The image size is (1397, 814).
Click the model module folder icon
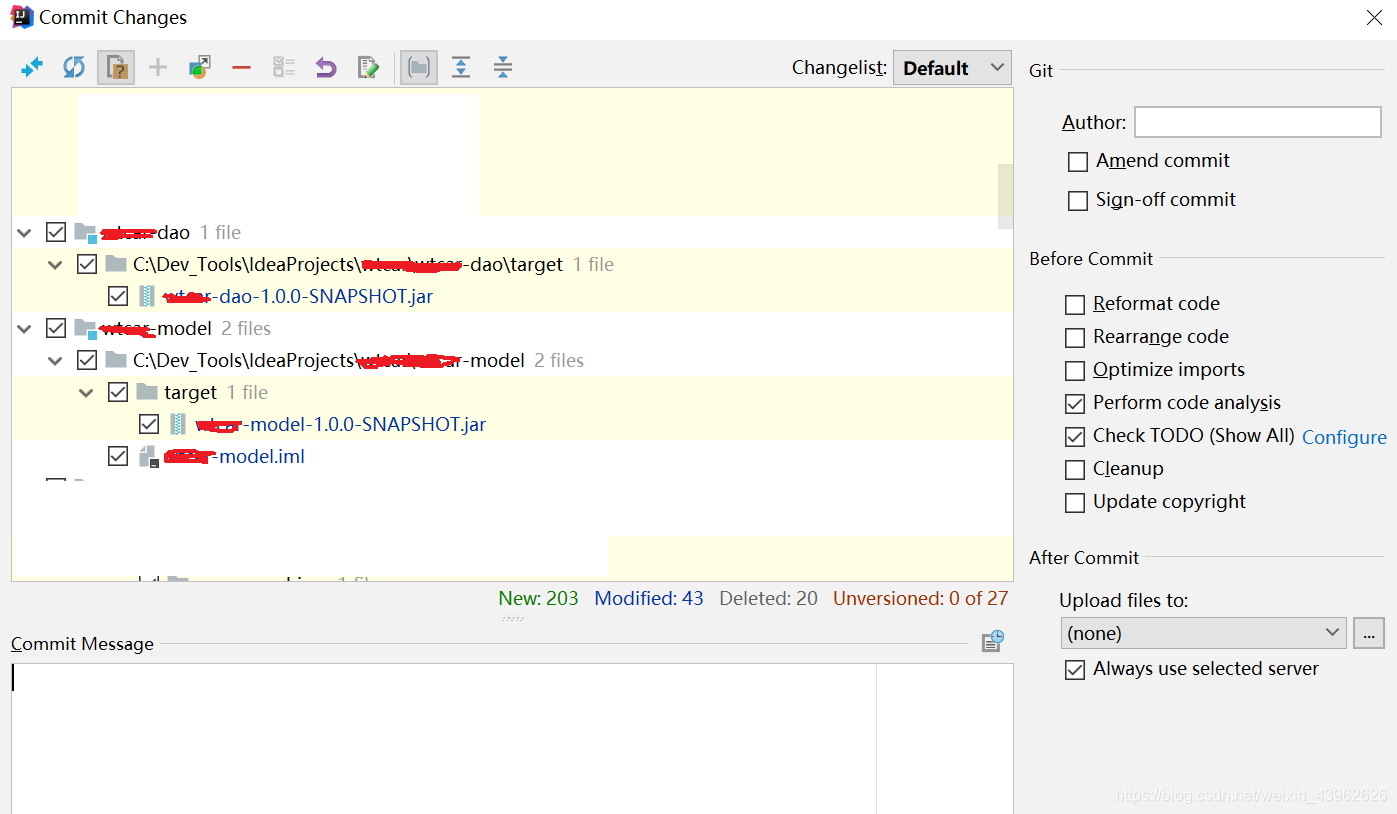[x=86, y=328]
